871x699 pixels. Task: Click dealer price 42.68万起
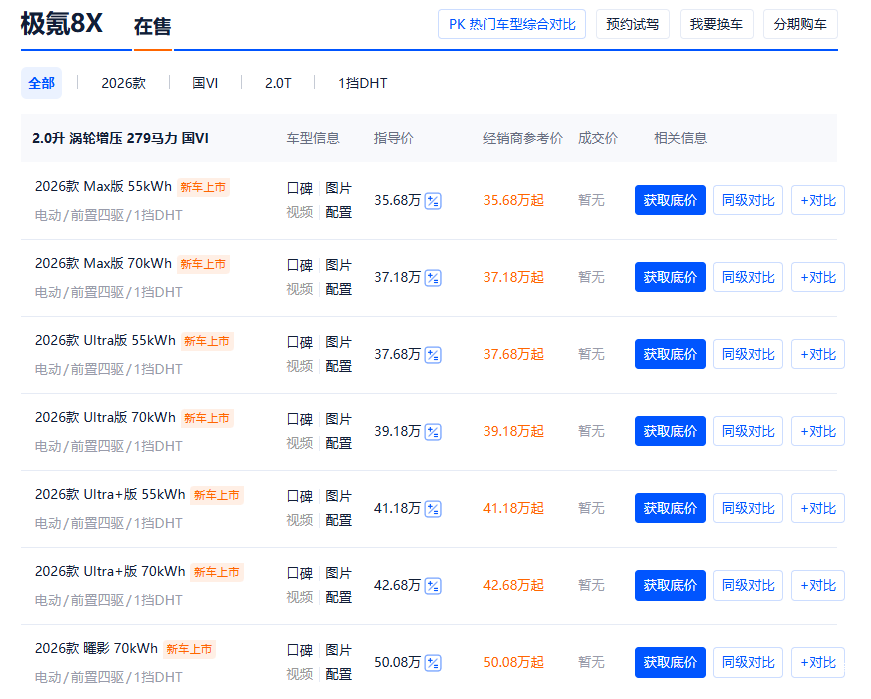coord(513,585)
